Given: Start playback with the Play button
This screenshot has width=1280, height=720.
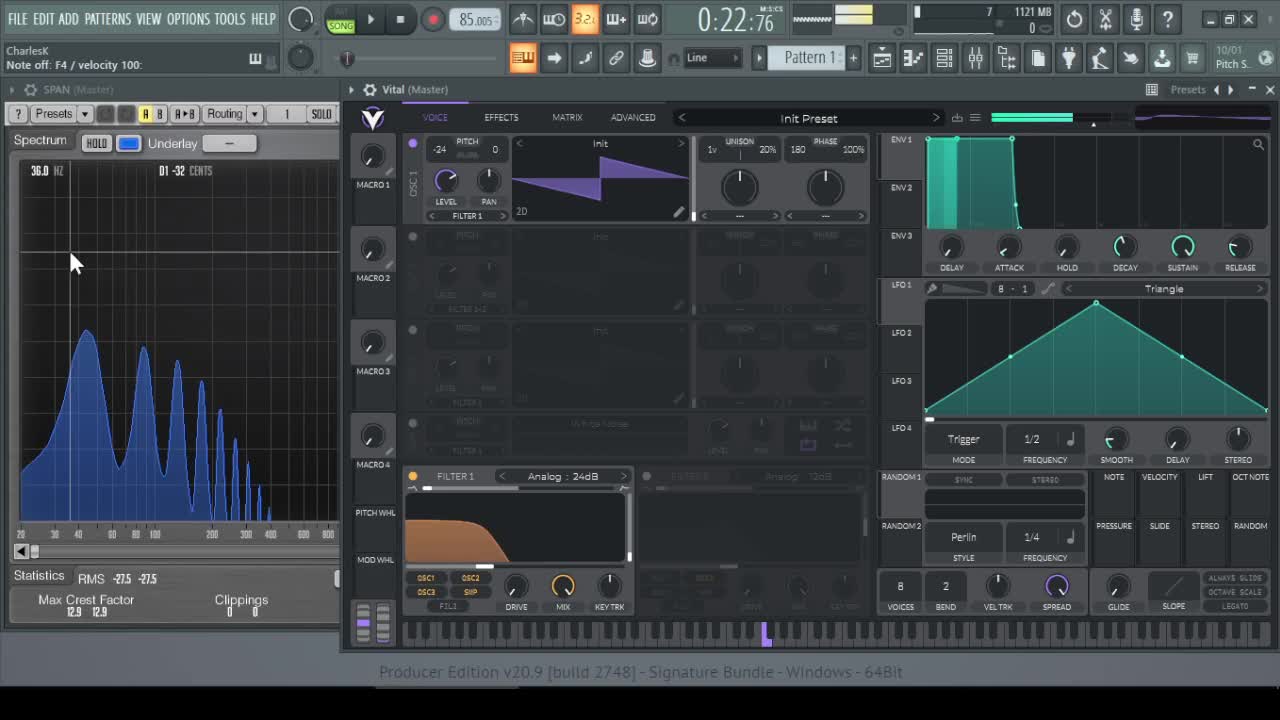Looking at the screenshot, I should click(371, 19).
